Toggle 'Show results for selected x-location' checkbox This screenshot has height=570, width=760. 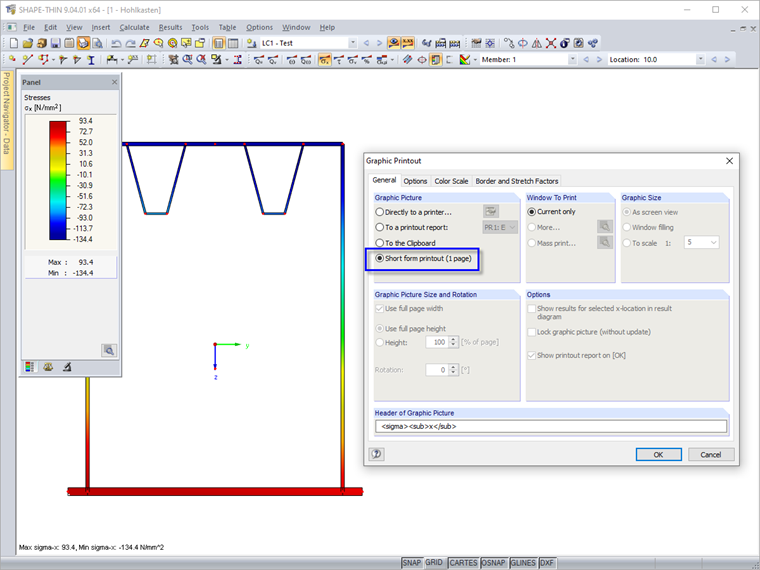532,308
